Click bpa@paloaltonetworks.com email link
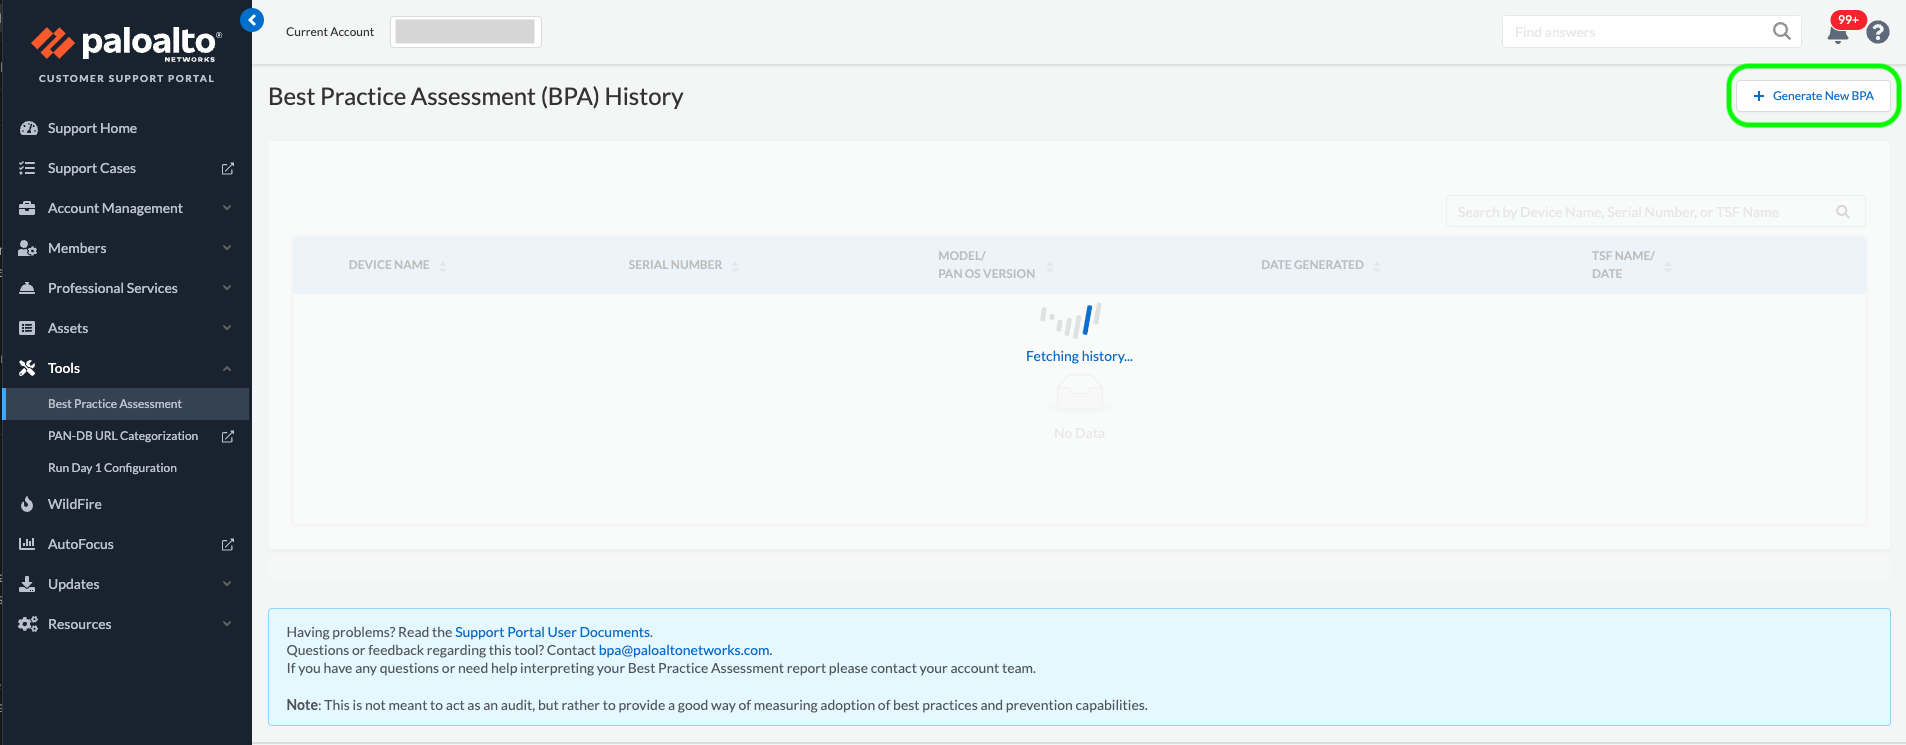 tap(684, 650)
